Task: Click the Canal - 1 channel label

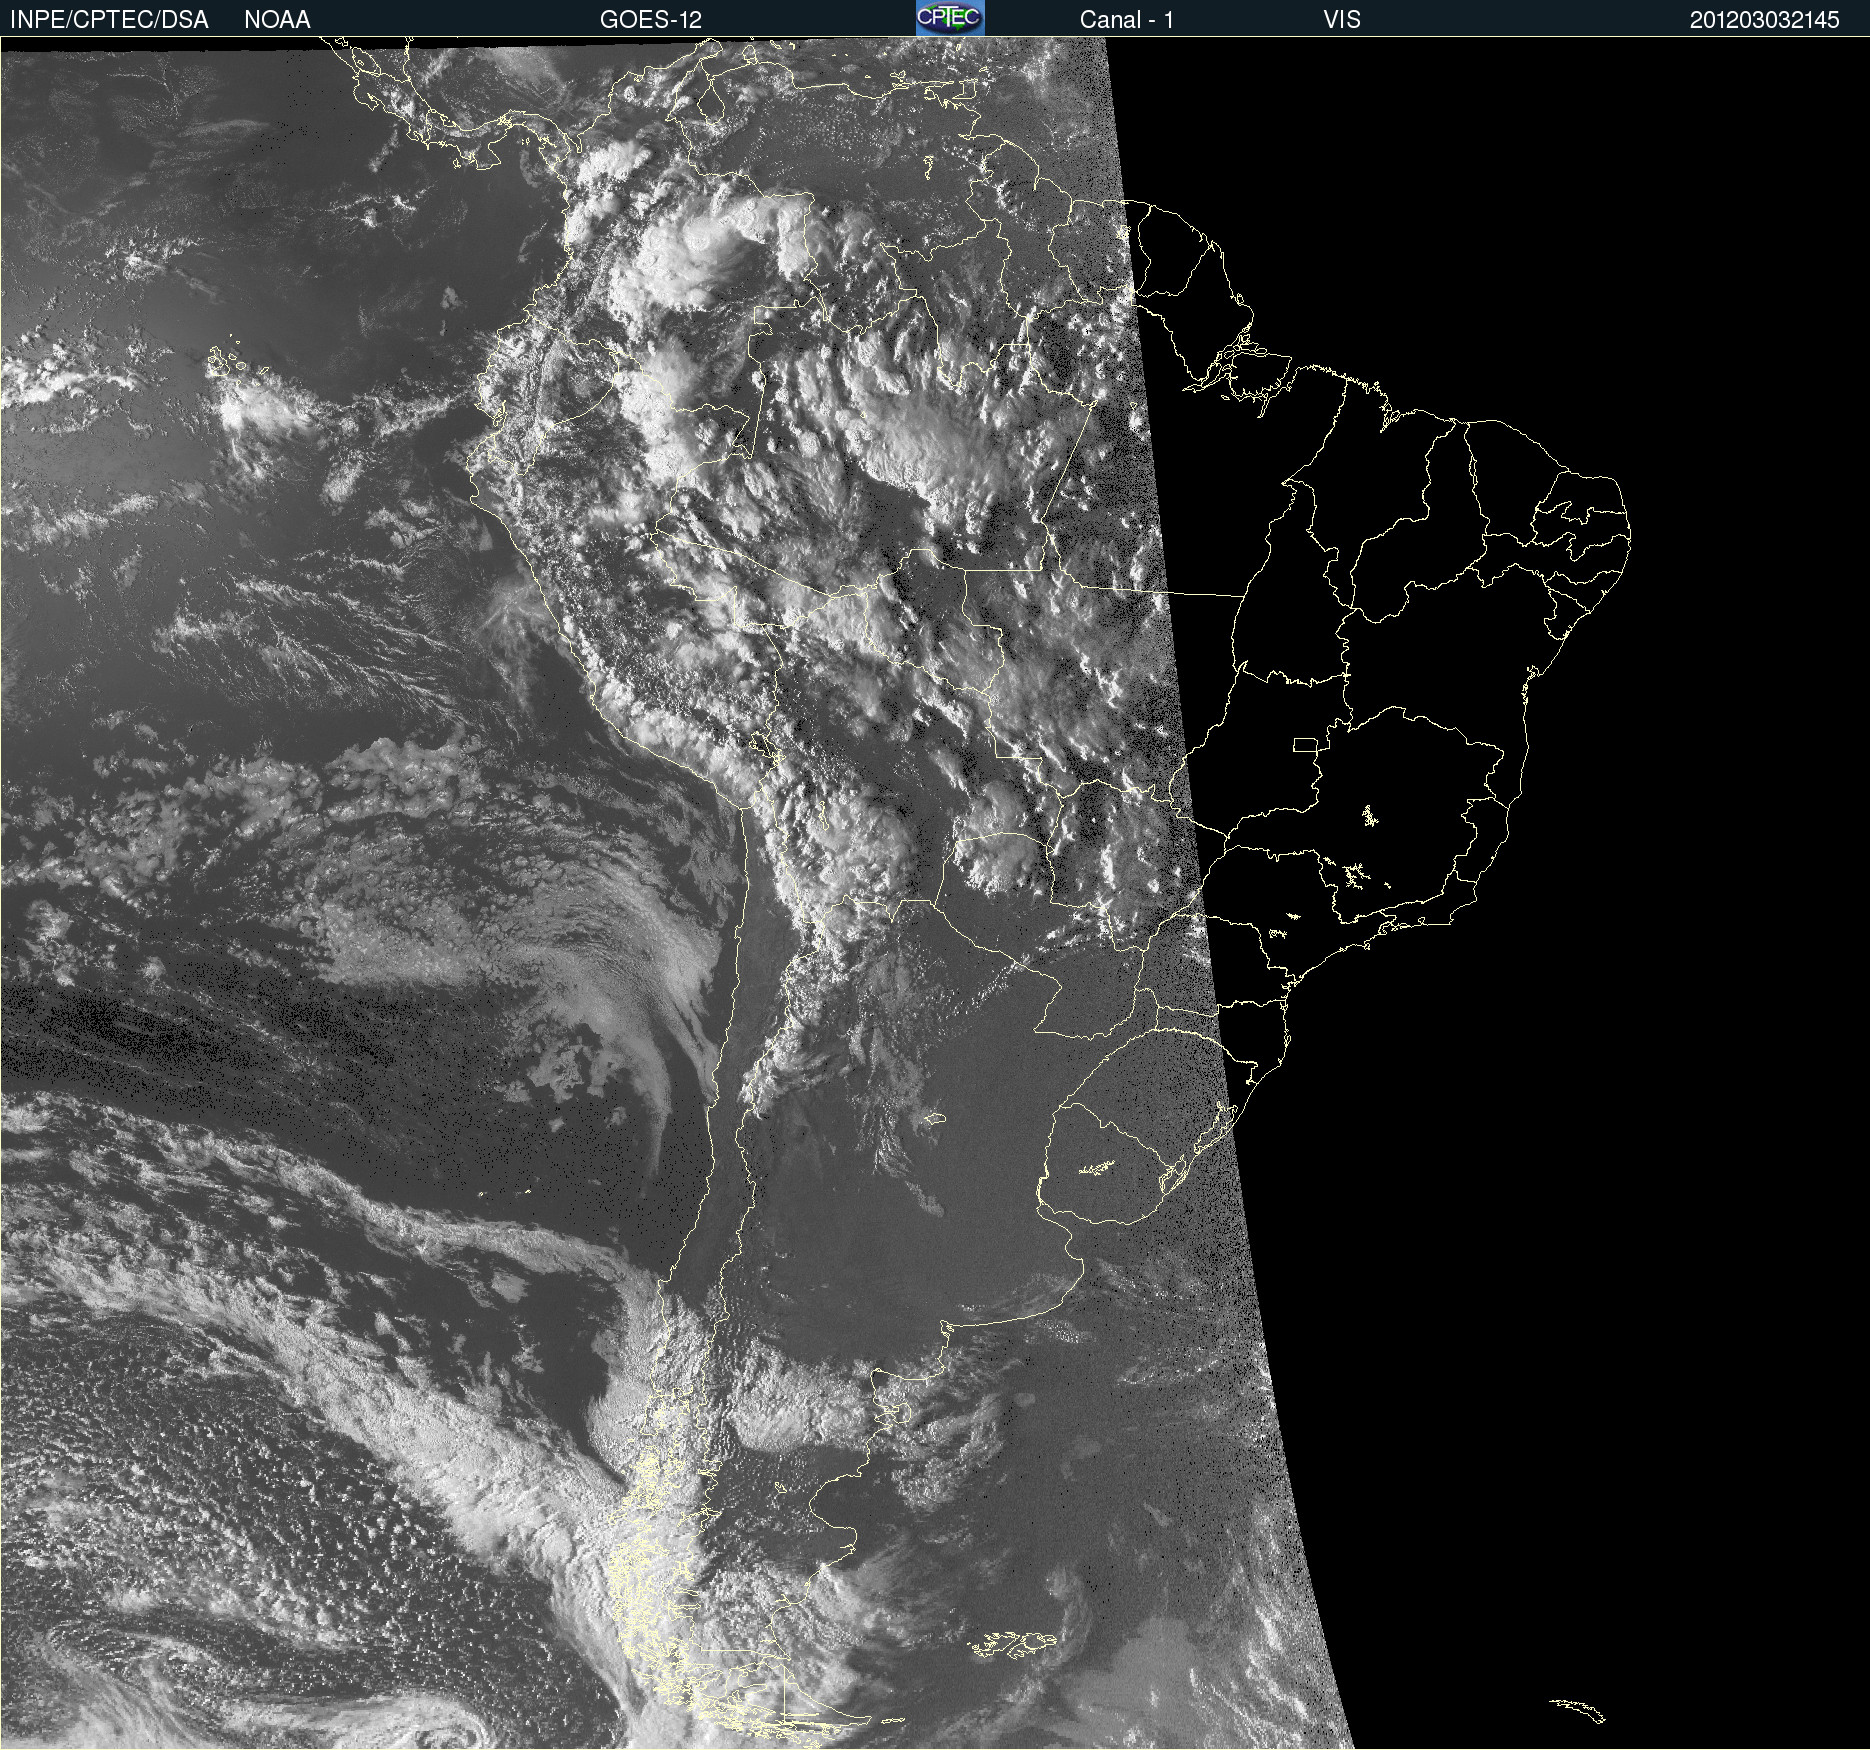Action: 1127,20
